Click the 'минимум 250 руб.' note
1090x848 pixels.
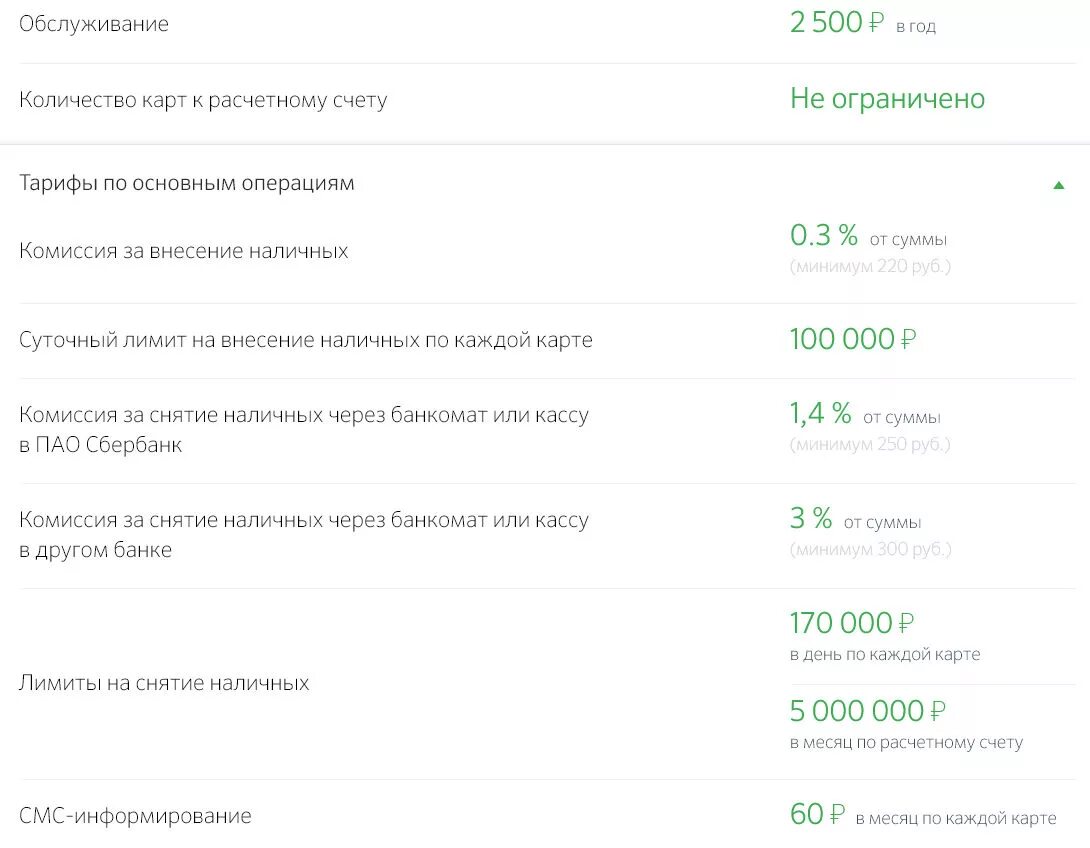point(870,444)
